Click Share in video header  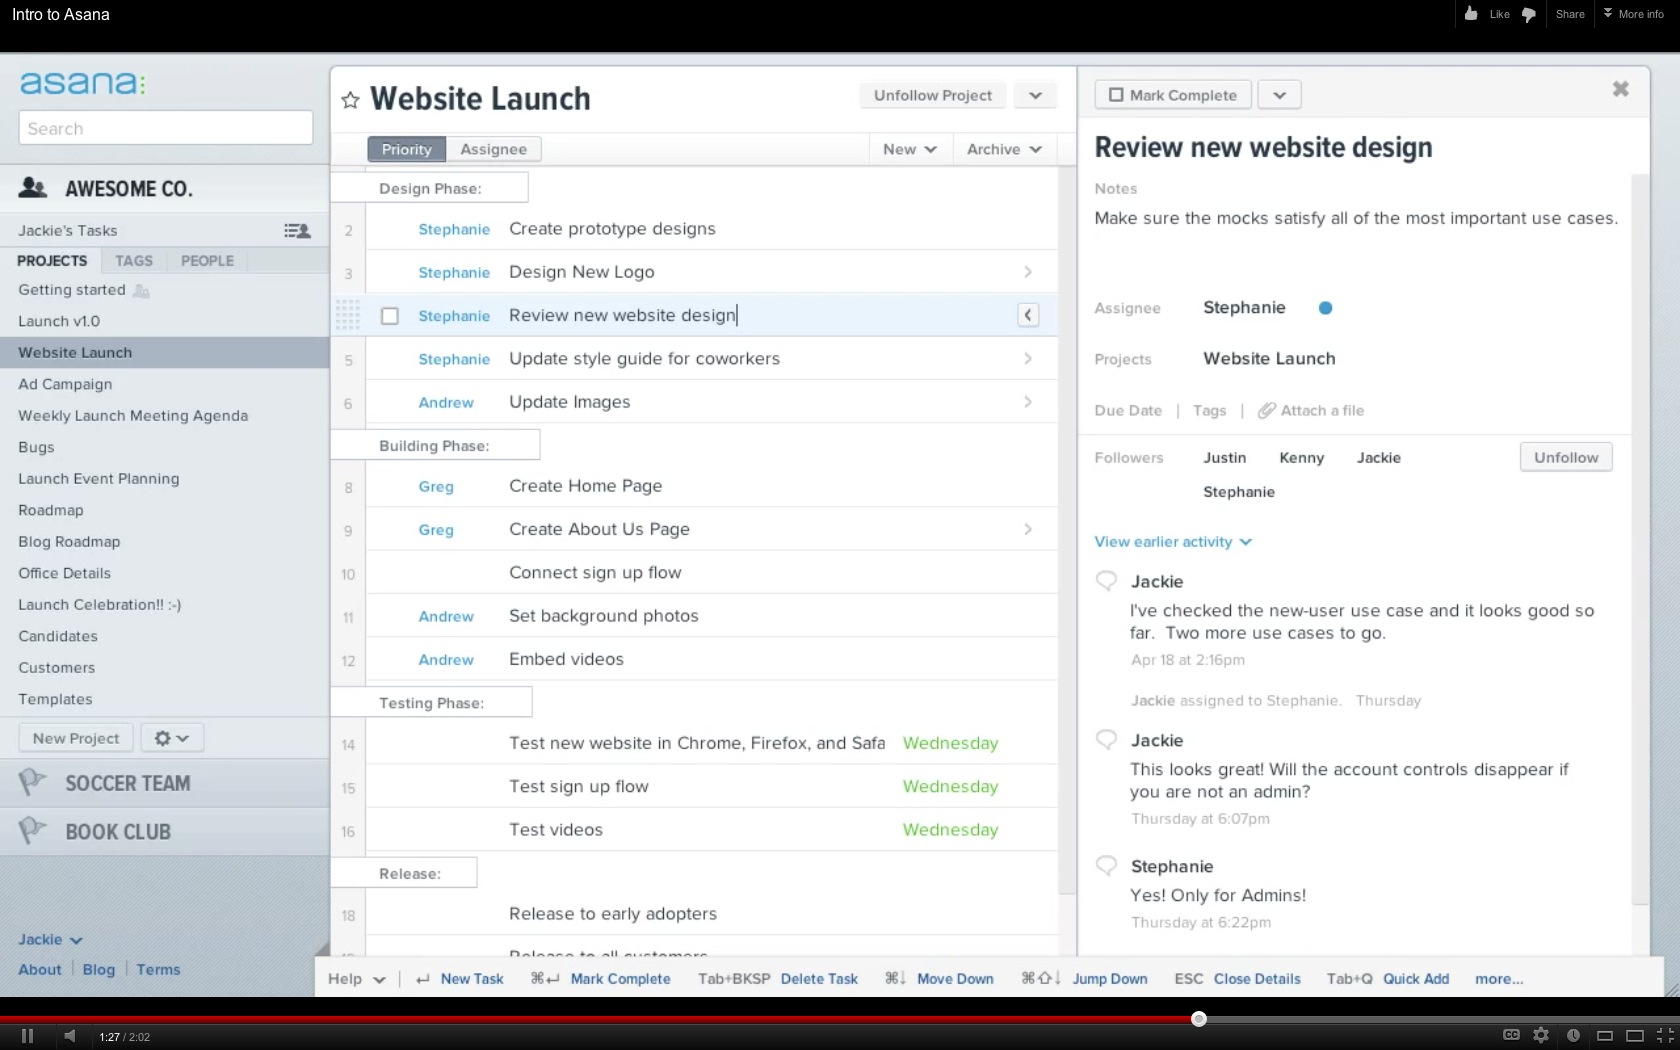[x=1570, y=14]
